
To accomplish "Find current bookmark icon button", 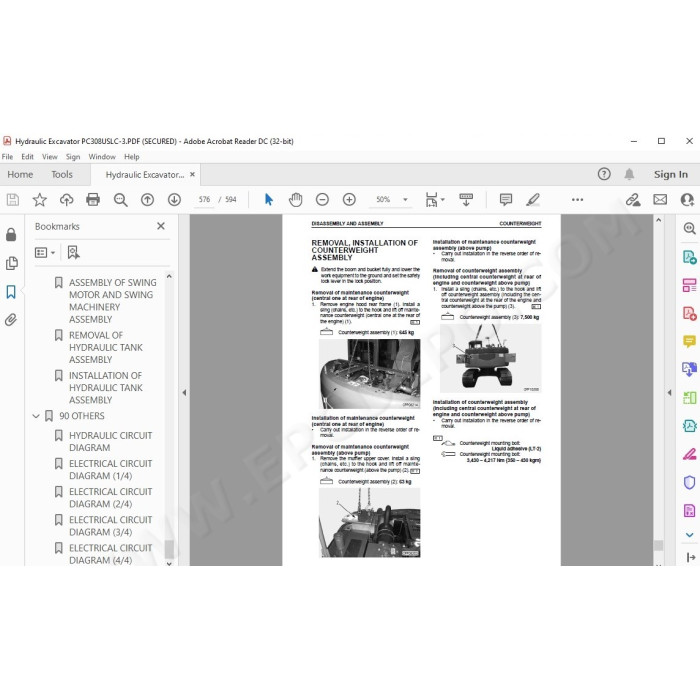I will pos(73,253).
